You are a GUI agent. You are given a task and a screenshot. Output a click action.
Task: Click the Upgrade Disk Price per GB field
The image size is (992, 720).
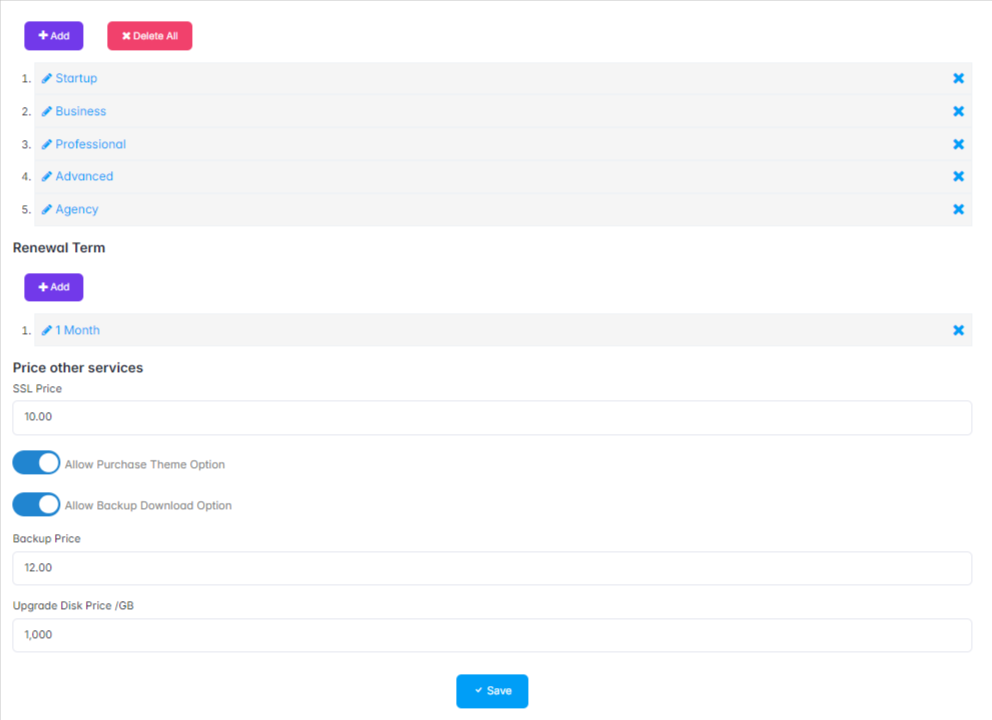tap(492, 634)
